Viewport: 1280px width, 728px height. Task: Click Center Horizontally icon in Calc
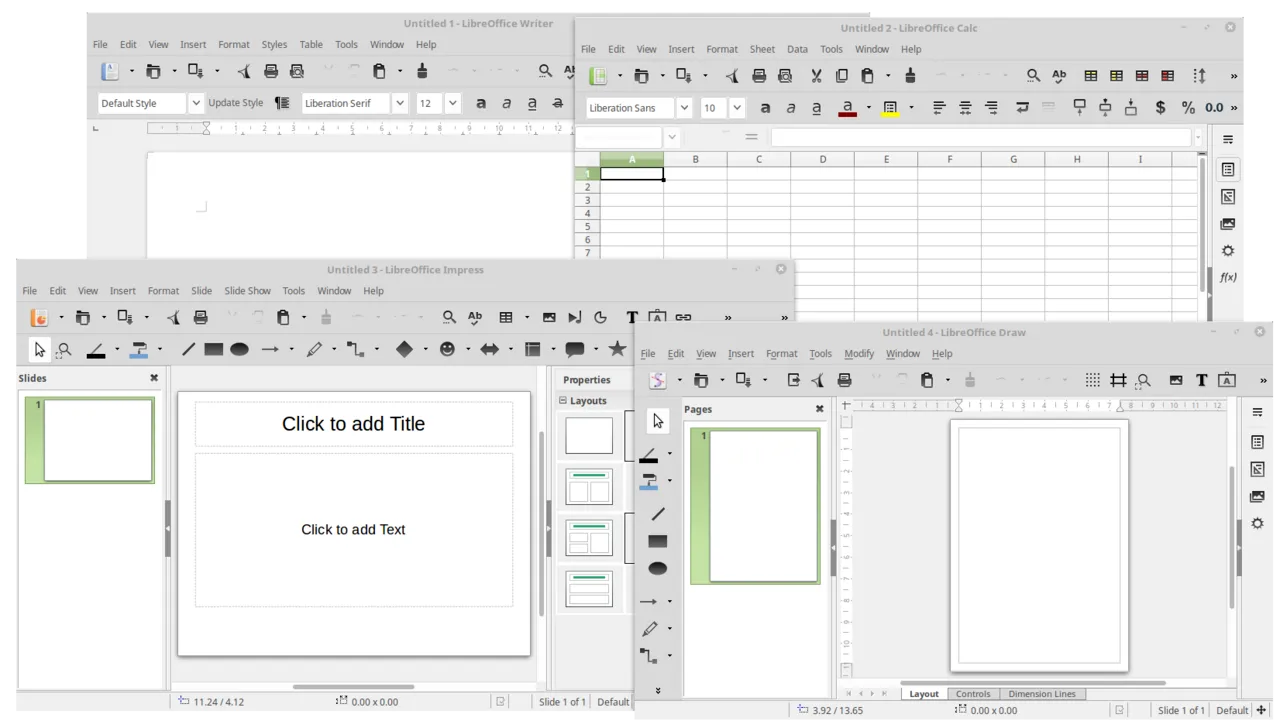[965, 107]
